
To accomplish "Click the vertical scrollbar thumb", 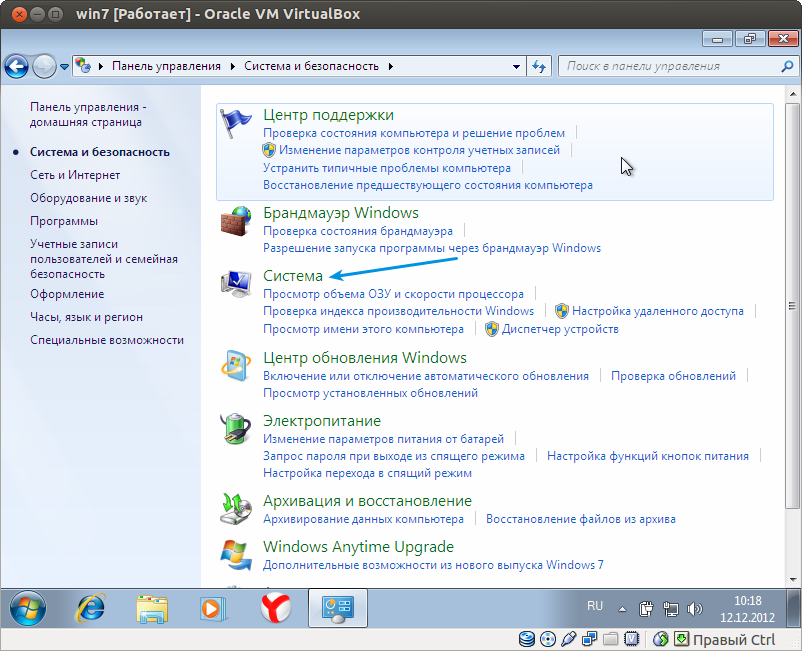I will click(x=792, y=306).
